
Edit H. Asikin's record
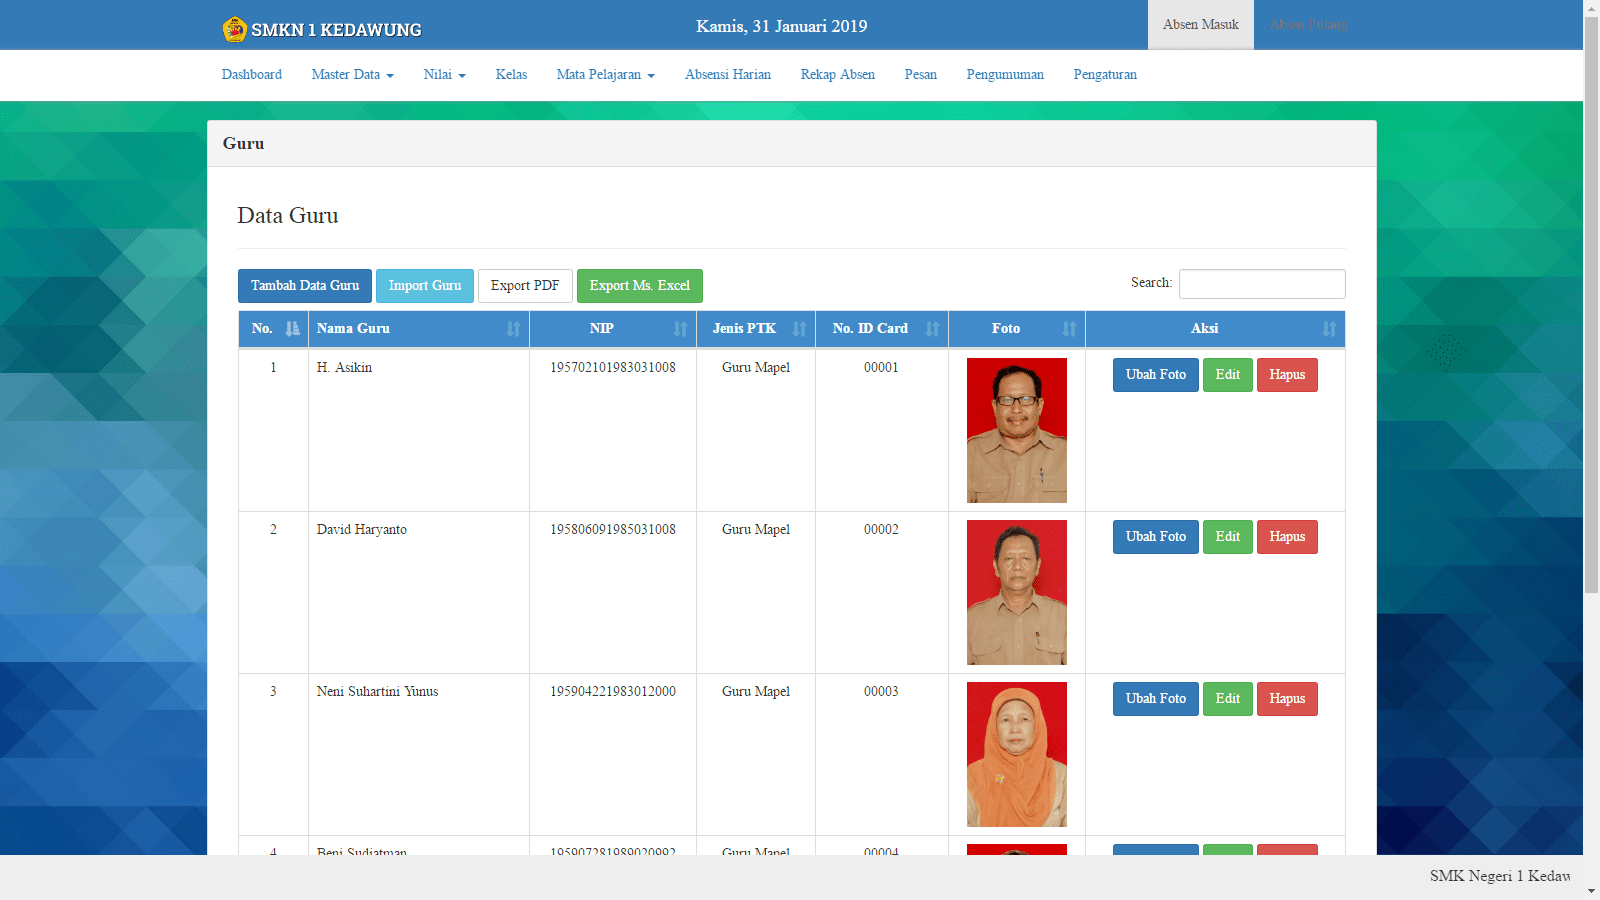[x=1228, y=375]
